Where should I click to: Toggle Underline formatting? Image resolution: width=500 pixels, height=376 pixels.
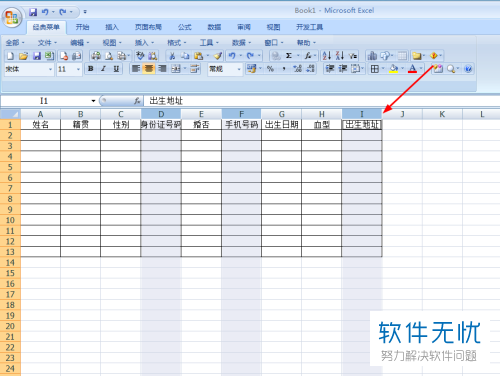116,69
